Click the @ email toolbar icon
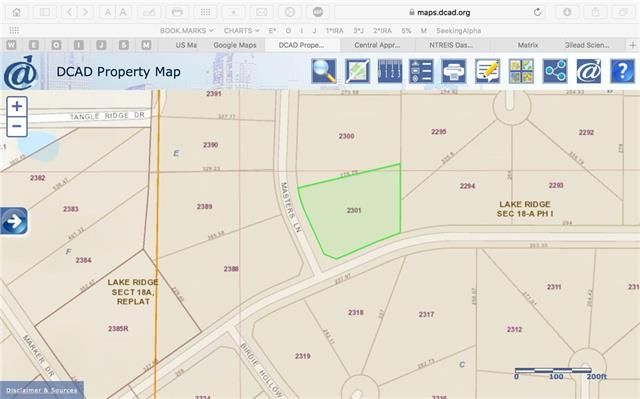The height and width of the screenshot is (399, 640). tap(589, 71)
